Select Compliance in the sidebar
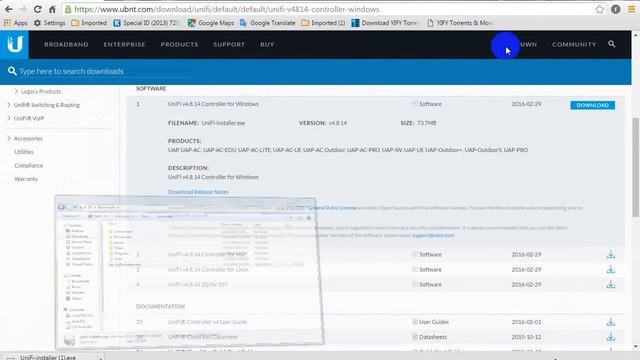This screenshot has height=360, width=640. [x=29, y=166]
